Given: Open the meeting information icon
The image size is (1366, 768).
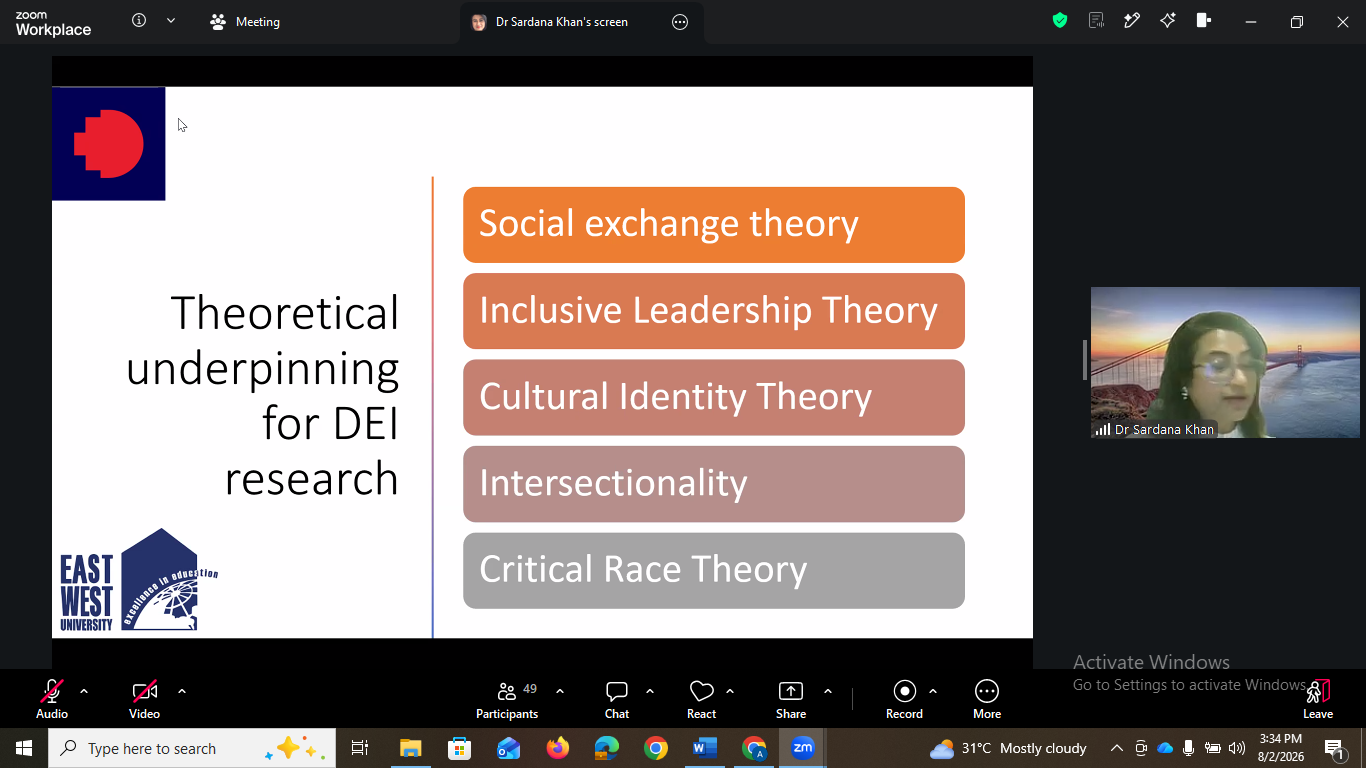Looking at the screenshot, I should click(x=139, y=21).
